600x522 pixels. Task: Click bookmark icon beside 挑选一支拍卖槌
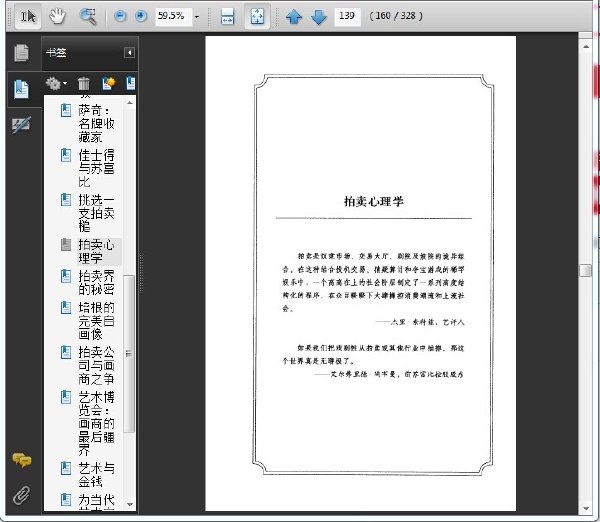66,199
